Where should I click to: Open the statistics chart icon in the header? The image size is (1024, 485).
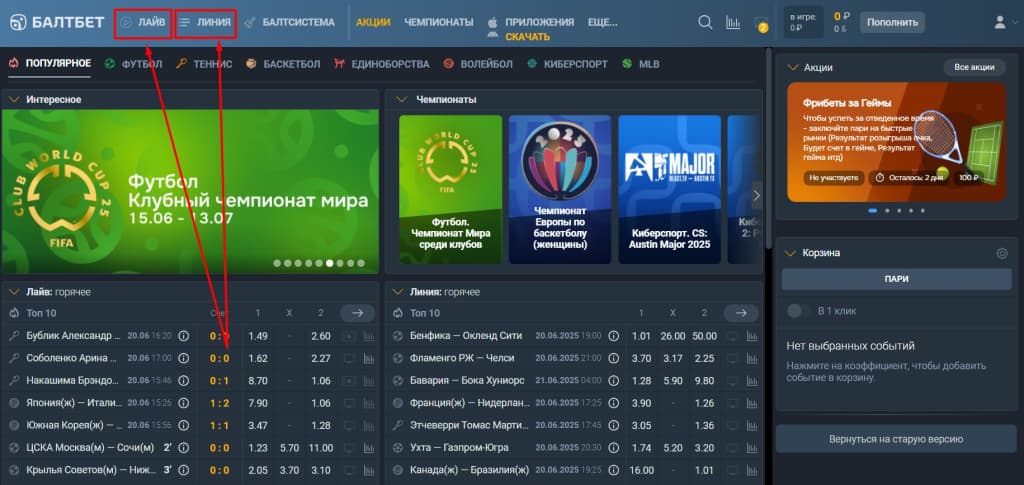point(733,23)
